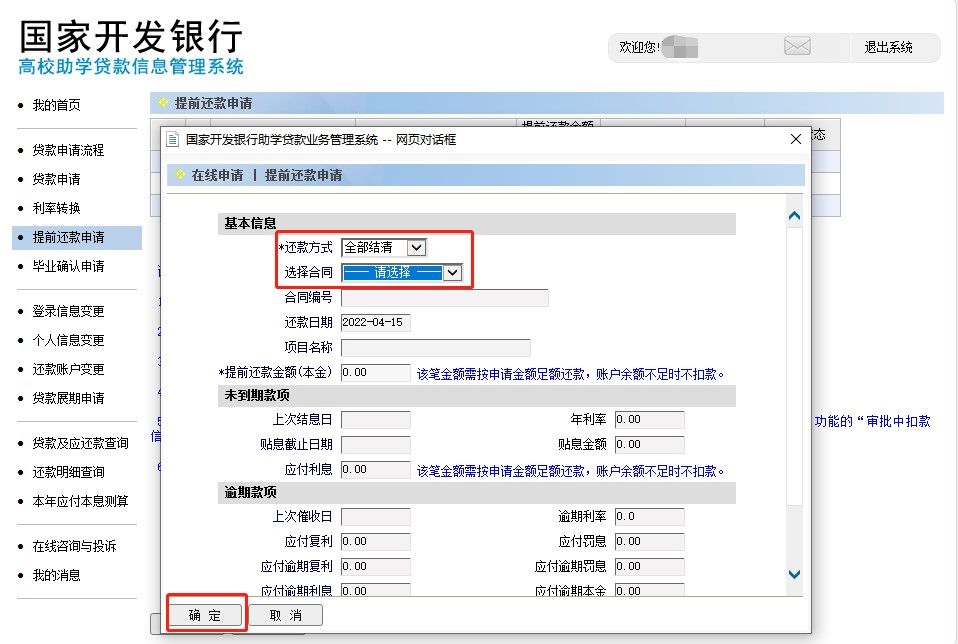Go to 我的首页 in sidebar
This screenshot has height=644, width=958.
click(x=56, y=105)
